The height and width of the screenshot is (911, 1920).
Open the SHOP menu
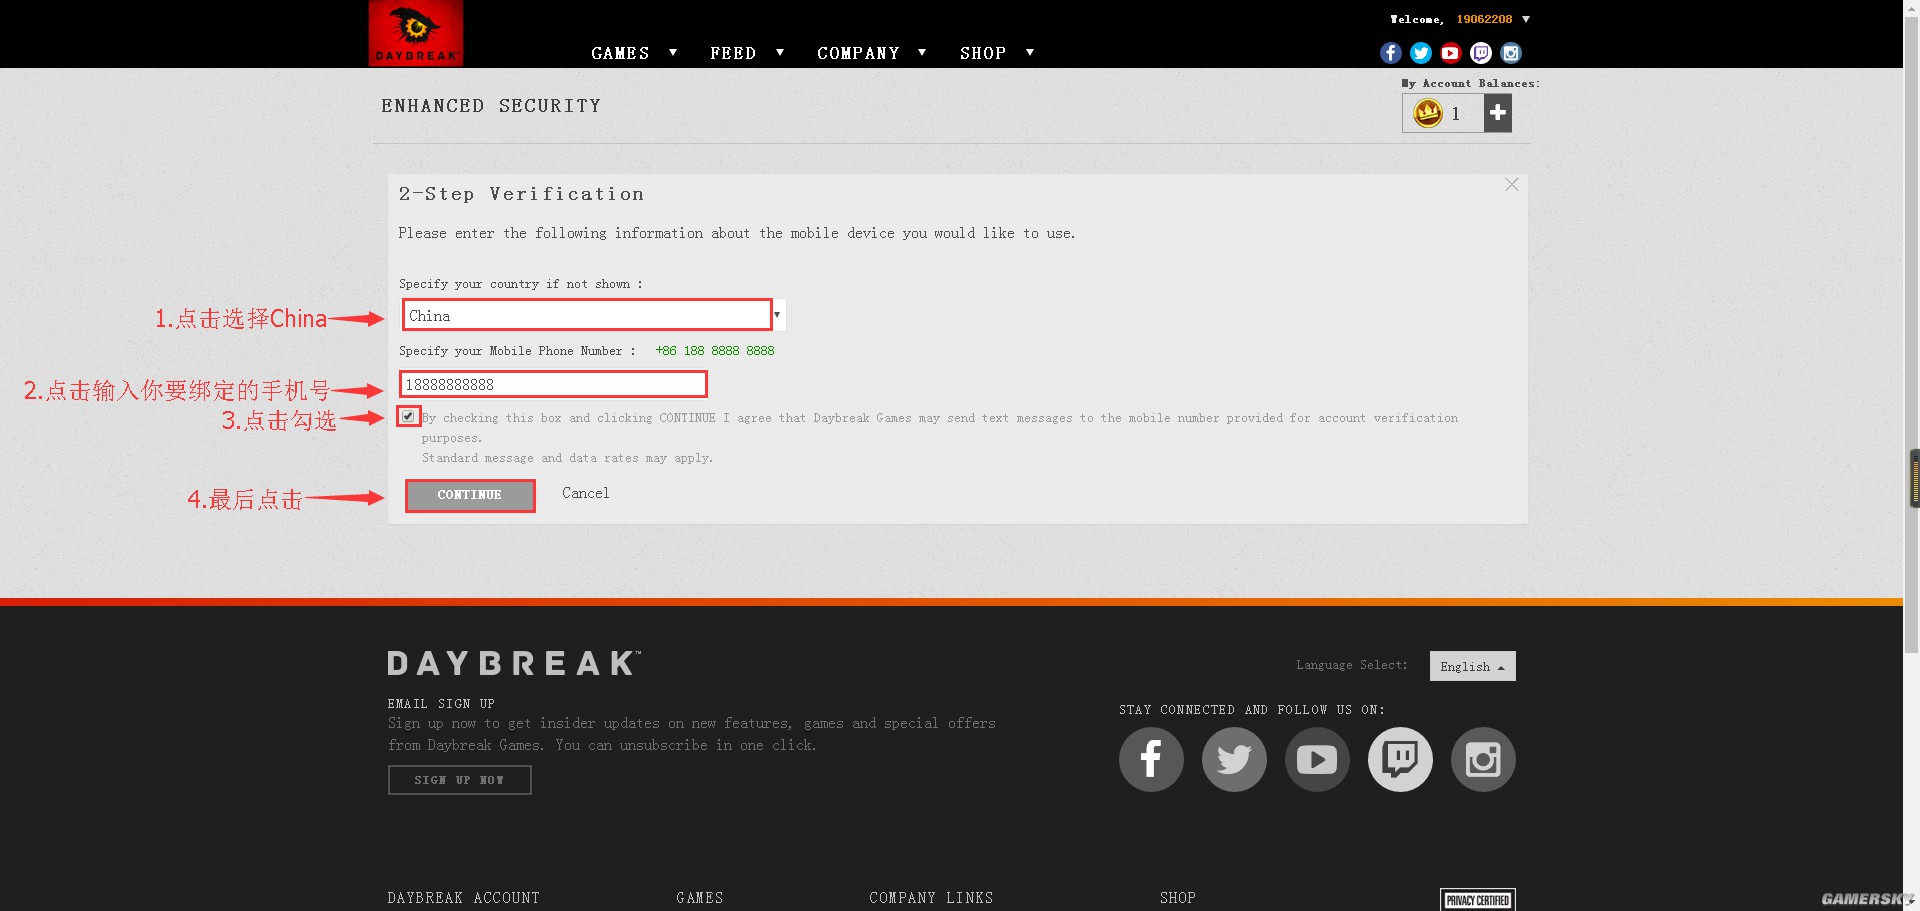983,53
